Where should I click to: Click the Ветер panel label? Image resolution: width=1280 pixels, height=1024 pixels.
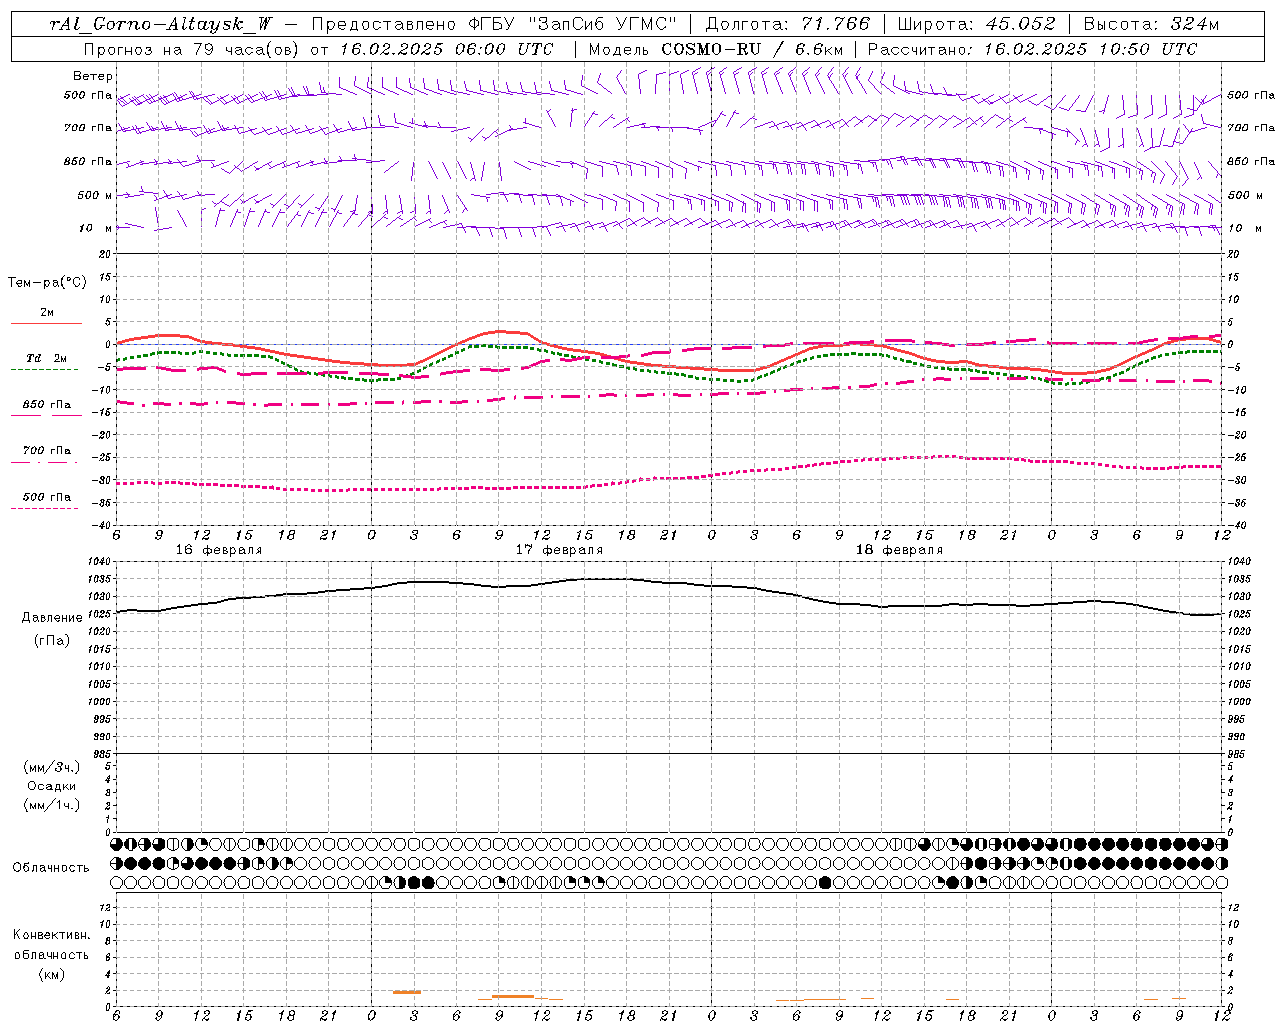tap(93, 76)
